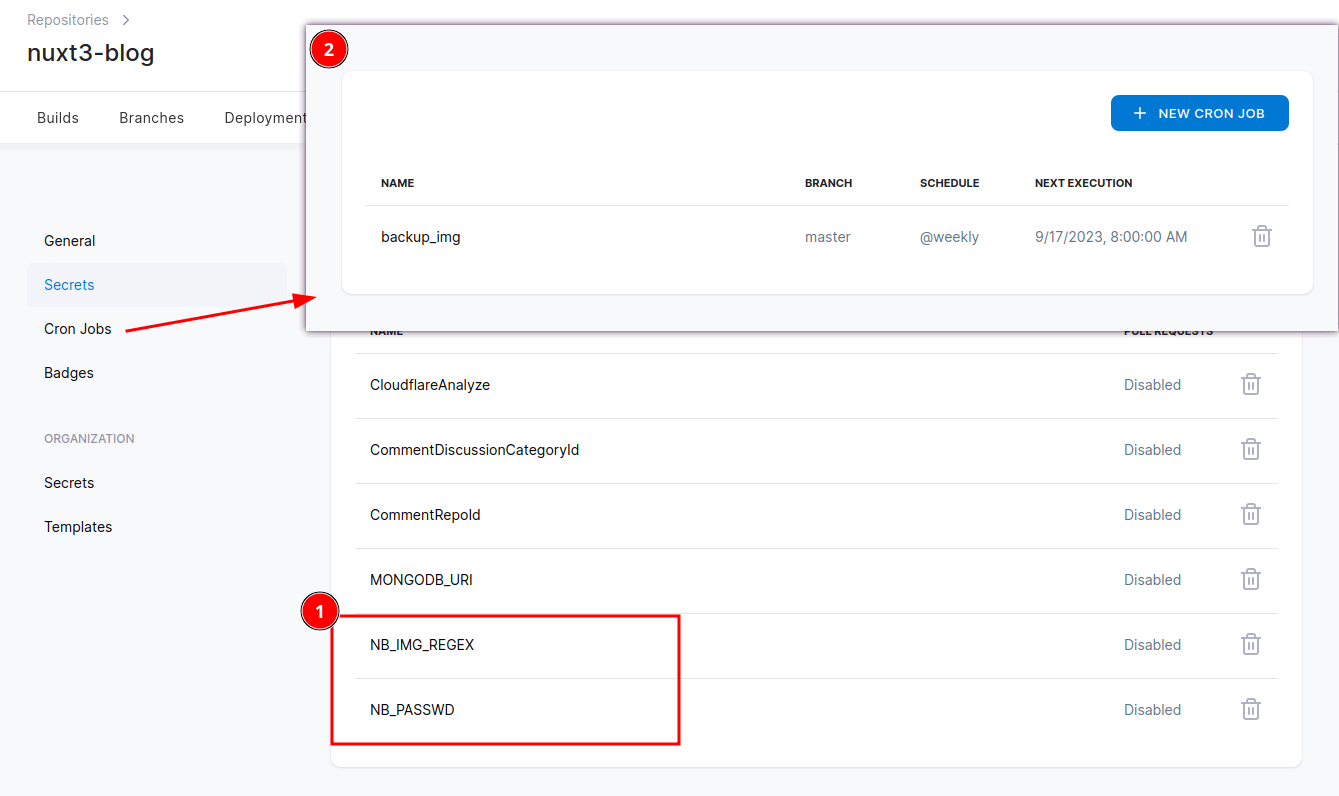The image size is (1339, 796).
Task: Delete the MONGODB_URI secret
Action: coord(1250,580)
